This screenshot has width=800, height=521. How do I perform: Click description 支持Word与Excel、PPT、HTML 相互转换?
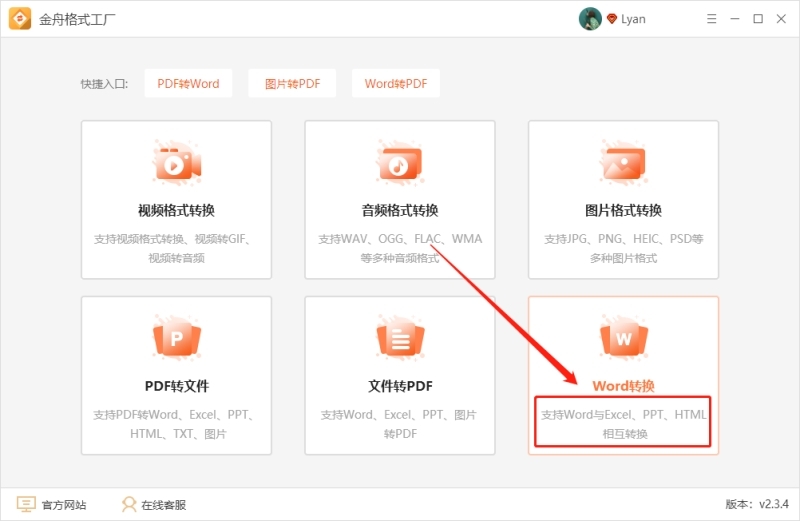pos(624,424)
